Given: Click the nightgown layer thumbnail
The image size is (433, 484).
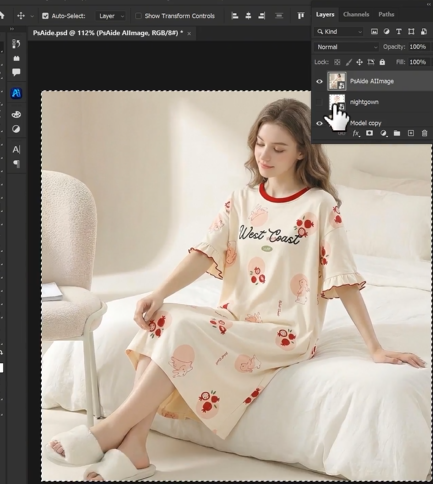Looking at the screenshot, I should click(x=337, y=102).
